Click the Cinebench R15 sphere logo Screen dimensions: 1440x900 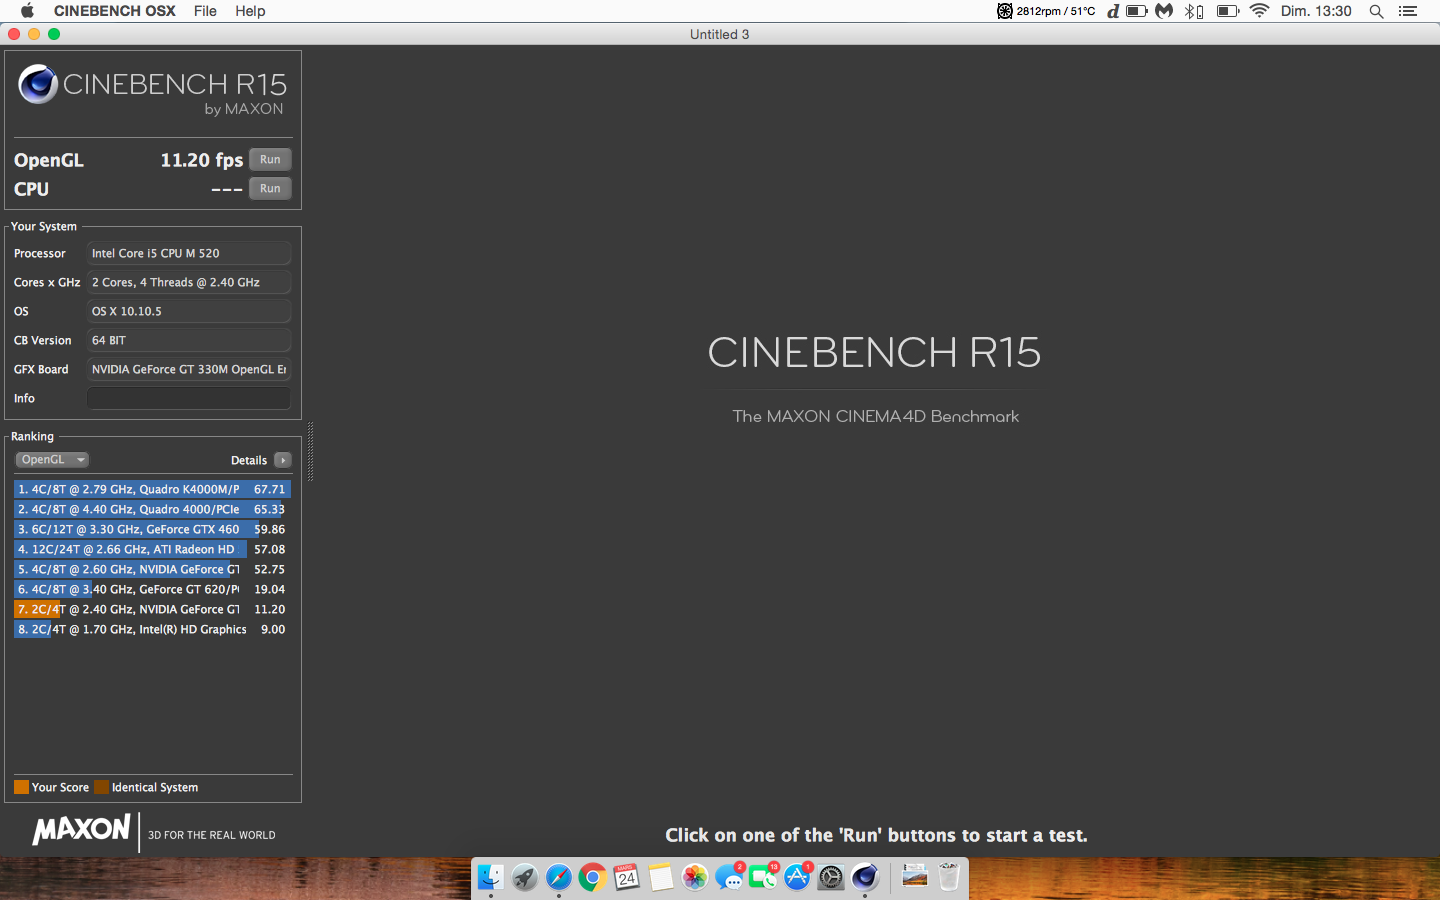pyautogui.click(x=38, y=84)
